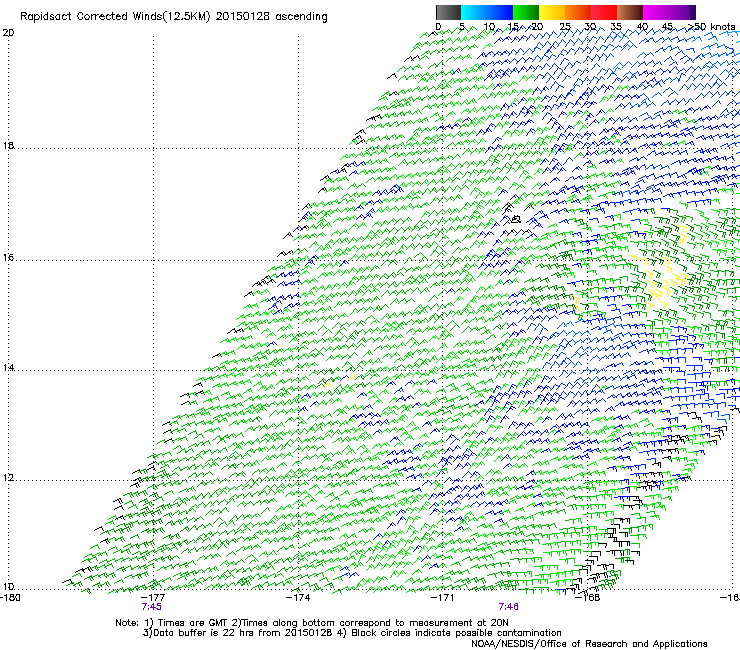The image size is (740, 650).
Task: Click the yellow 20-25 knots legend swatch
Action: click(x=552, y=12)
